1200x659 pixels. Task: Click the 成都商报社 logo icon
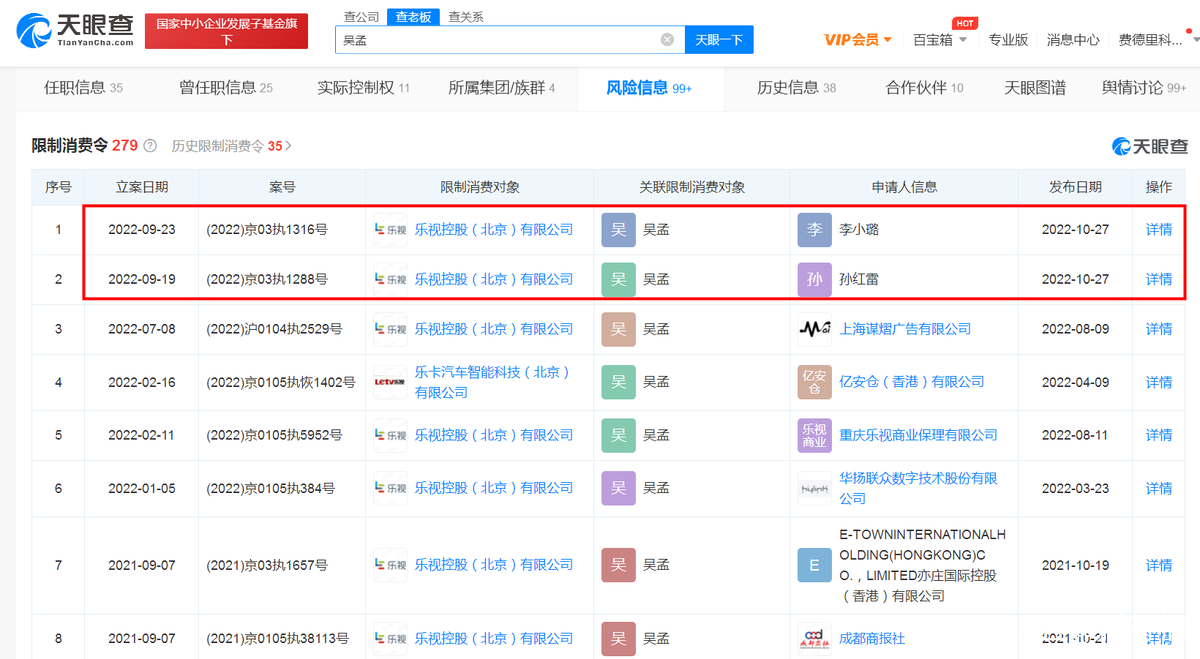814,638
